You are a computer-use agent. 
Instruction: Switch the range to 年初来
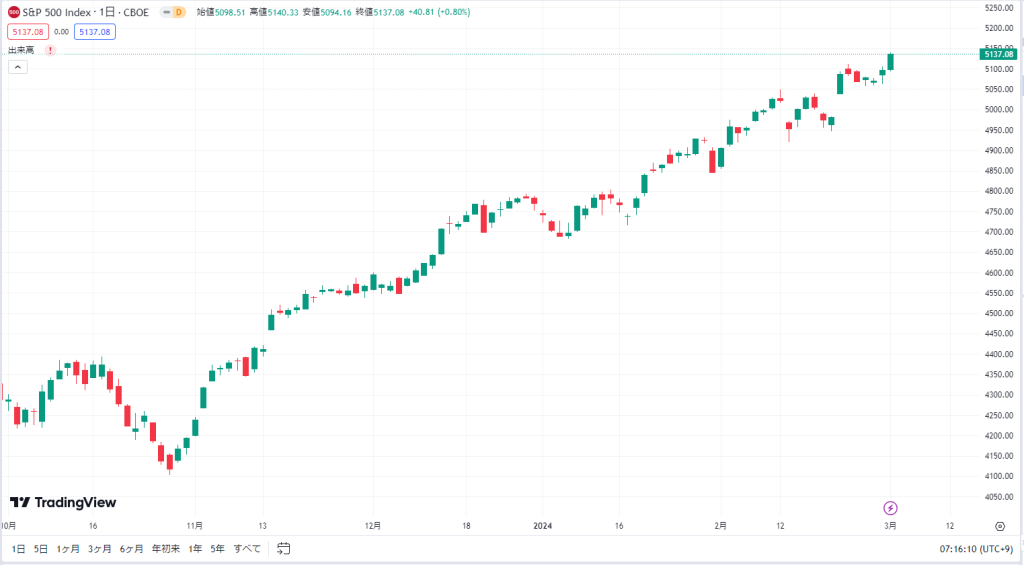coord(166,549)
